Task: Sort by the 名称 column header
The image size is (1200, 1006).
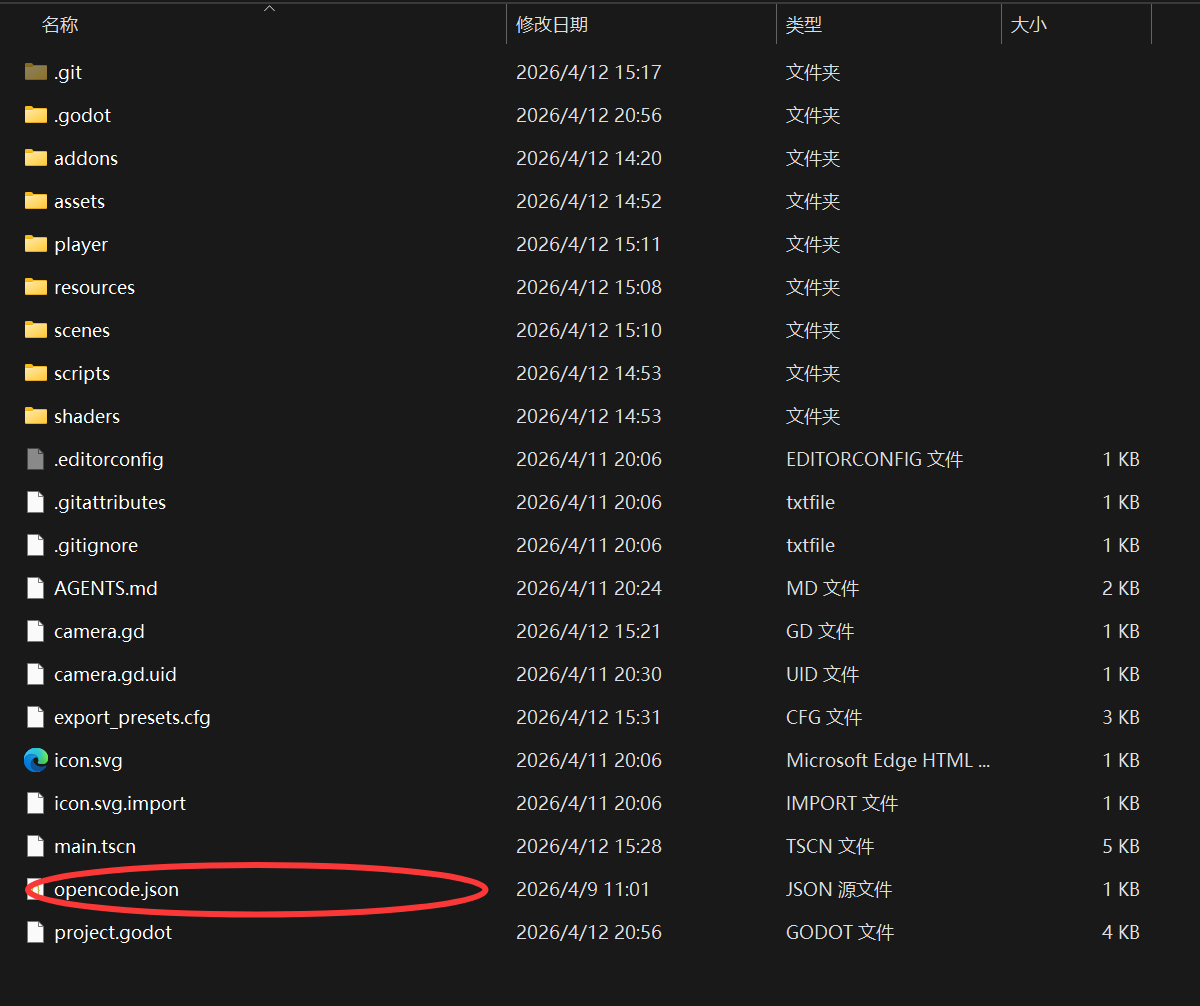Action: click(x=60, y=25)
